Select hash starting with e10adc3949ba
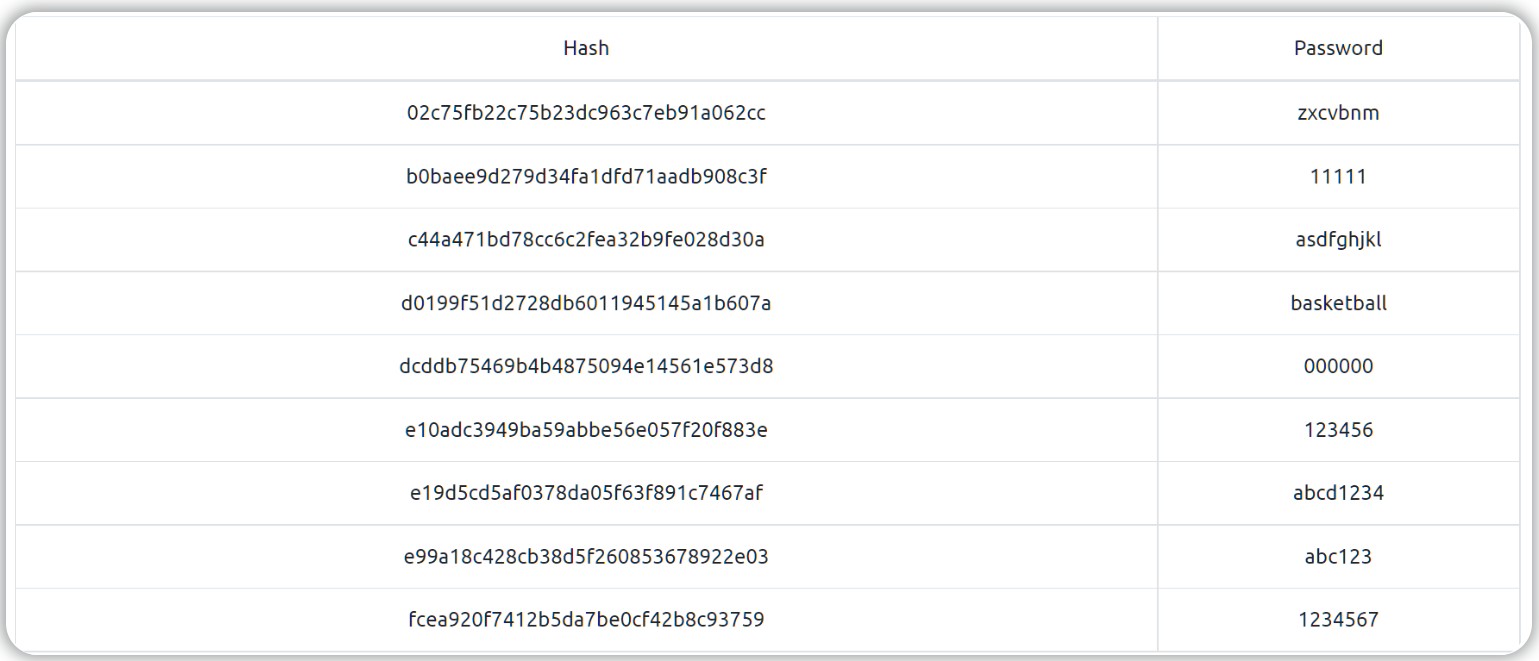The height and width of the screenshot is (661, 1539). (586, 430)
